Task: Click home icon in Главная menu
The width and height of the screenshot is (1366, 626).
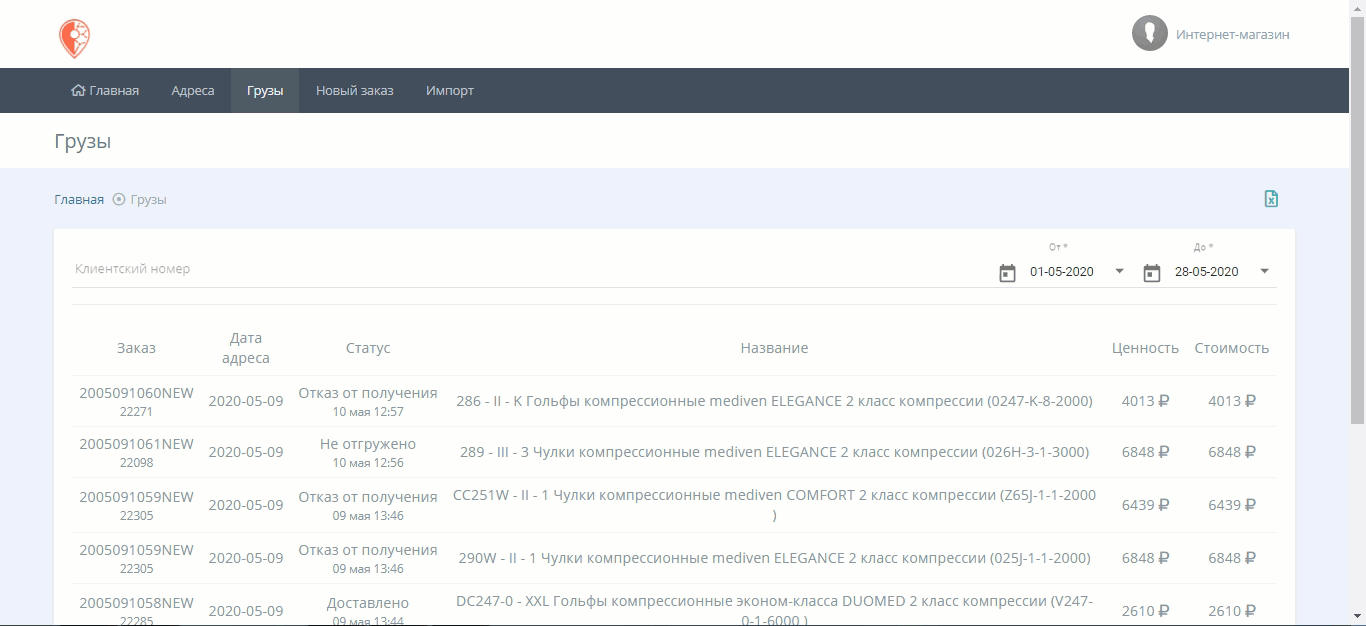Action: click(x=78, y=90)
